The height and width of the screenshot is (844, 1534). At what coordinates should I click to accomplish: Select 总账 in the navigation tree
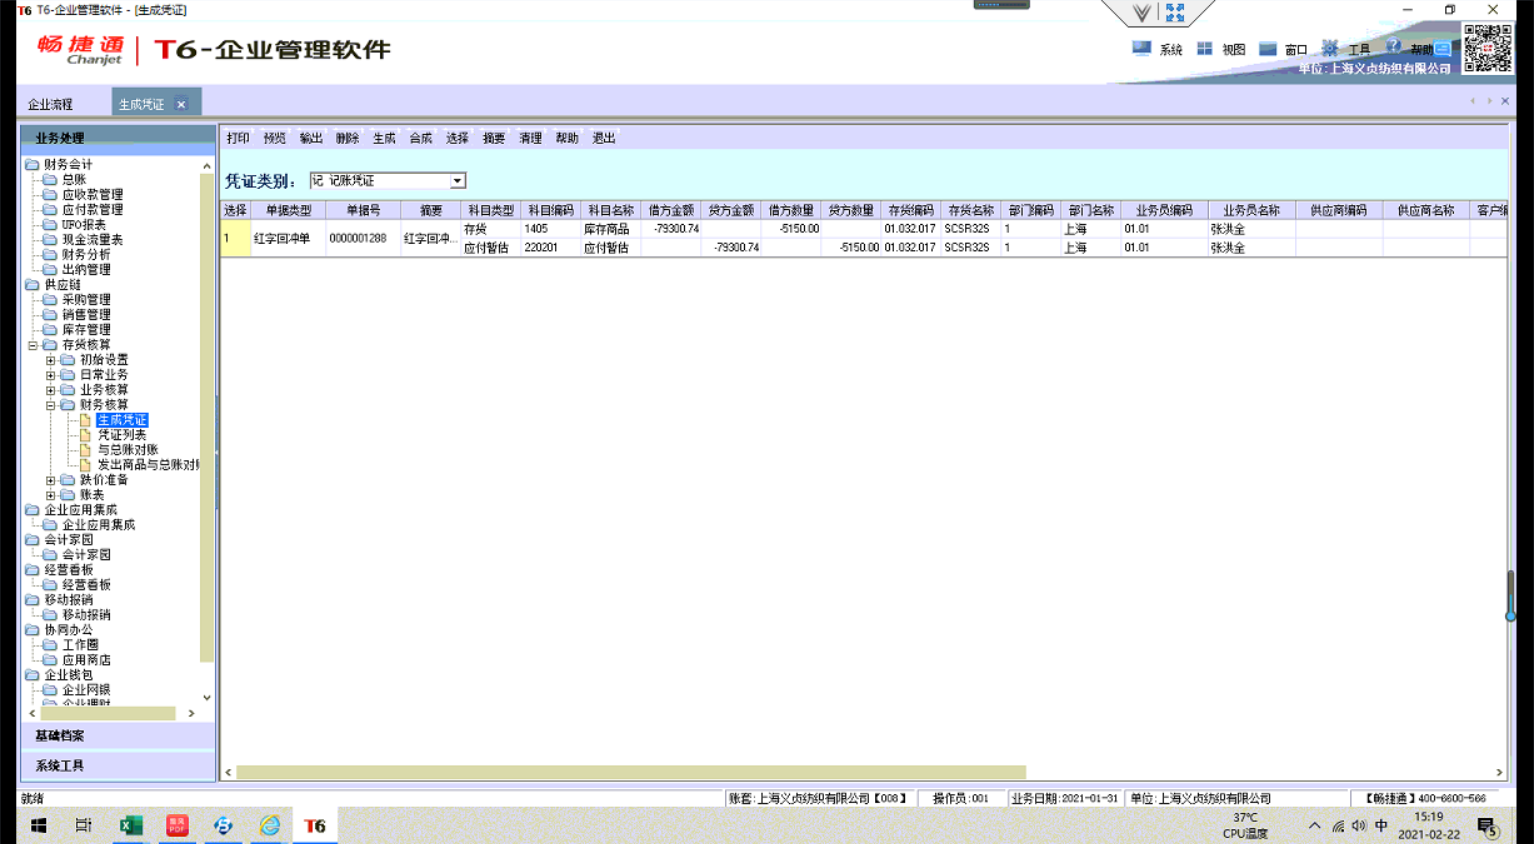[x=74, y=180]
